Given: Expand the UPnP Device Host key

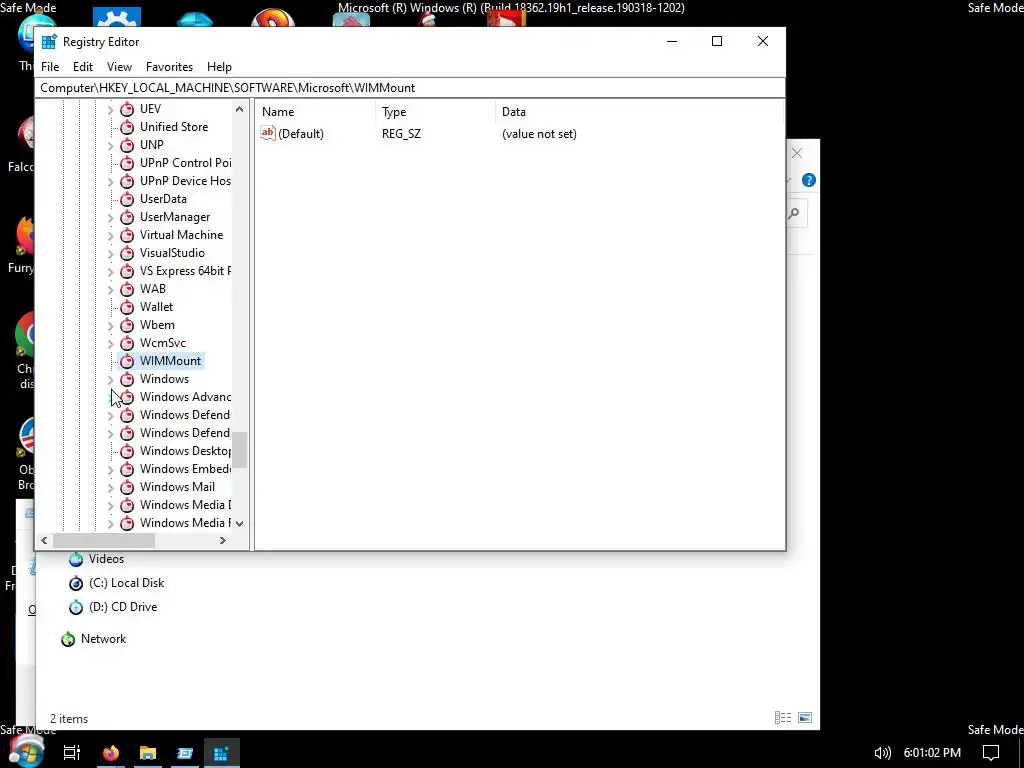Looking at the screenshot, I should (110, 182).
